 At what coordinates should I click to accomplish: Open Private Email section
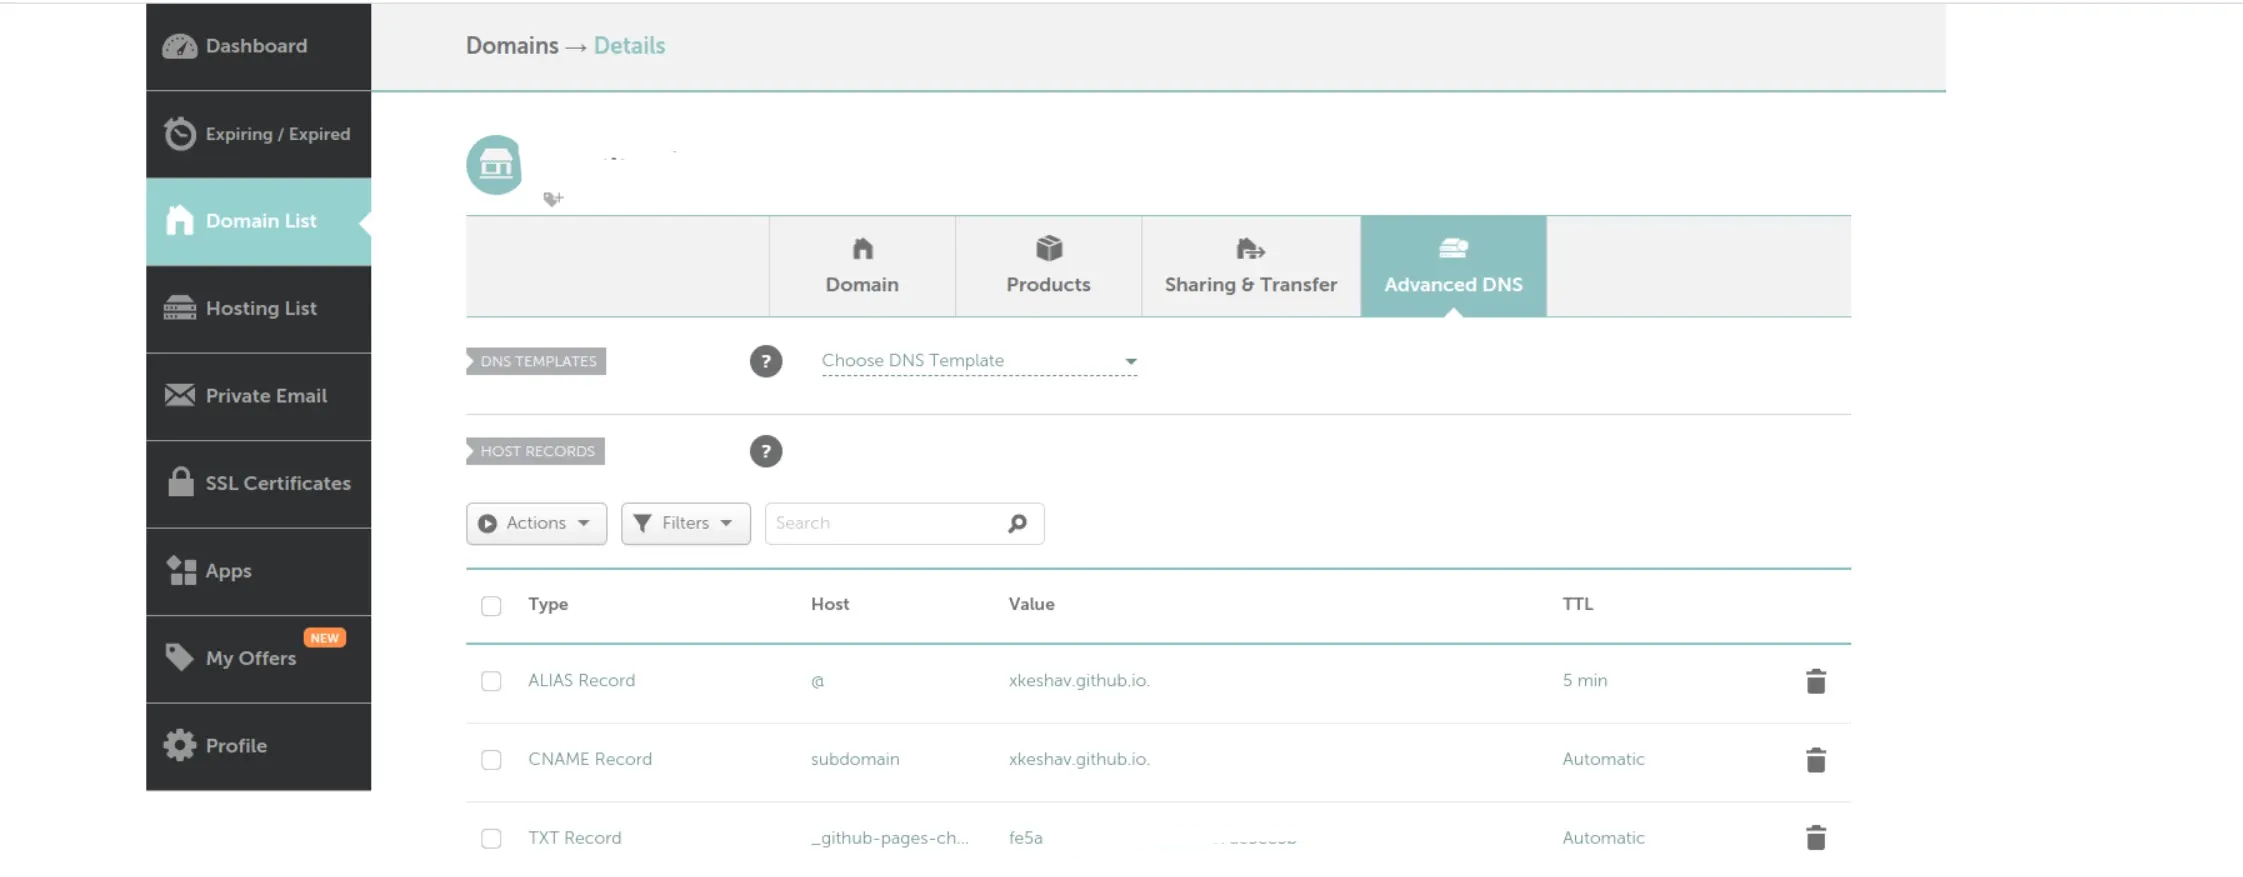coord(258,396)
